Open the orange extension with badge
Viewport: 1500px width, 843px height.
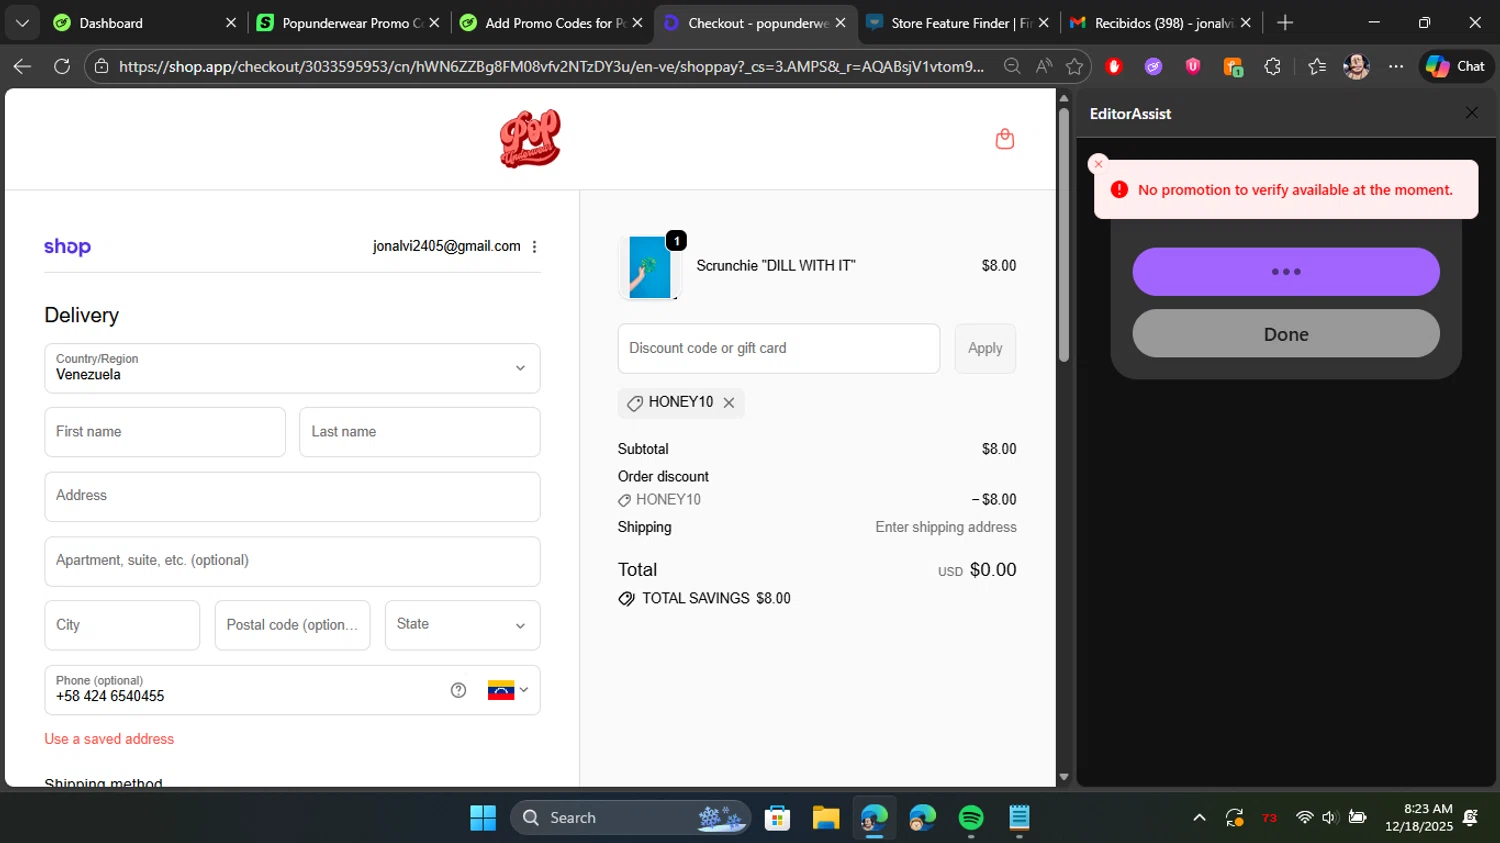pyautogui.click(x=1233, y=67)
